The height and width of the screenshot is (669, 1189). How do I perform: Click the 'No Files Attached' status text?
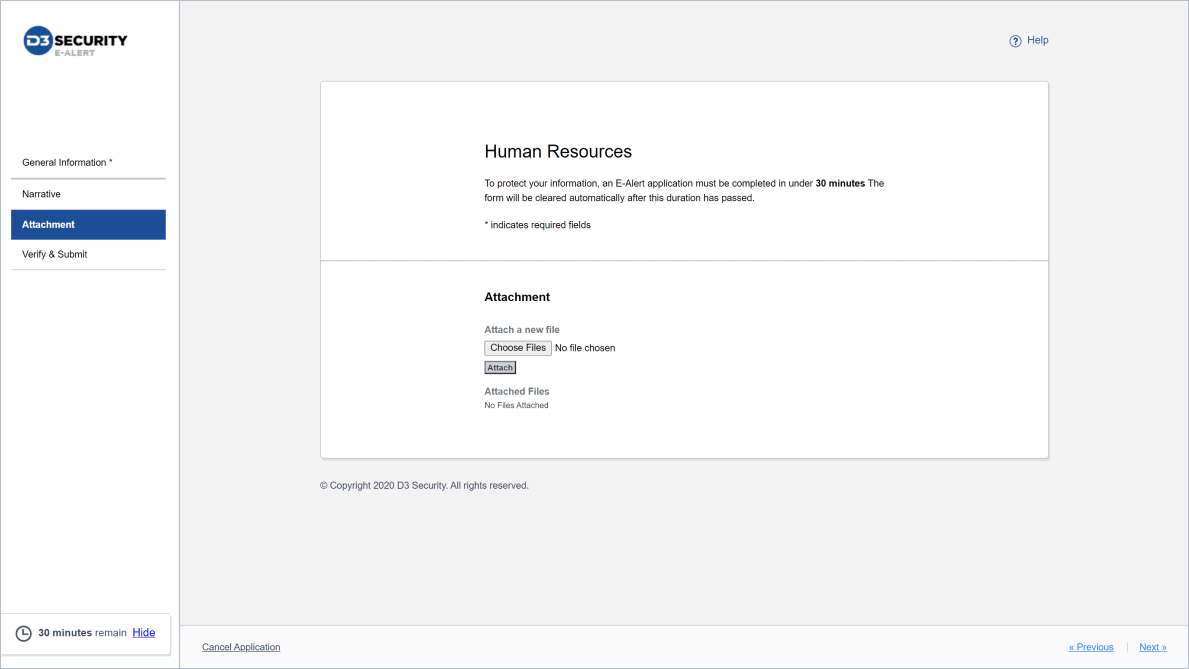(516, 405)
